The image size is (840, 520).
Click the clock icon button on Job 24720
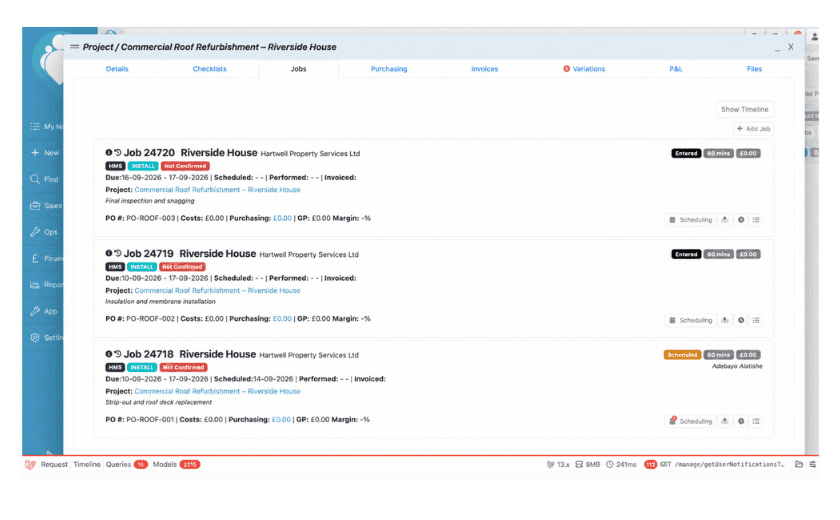(x=741, y=220)
